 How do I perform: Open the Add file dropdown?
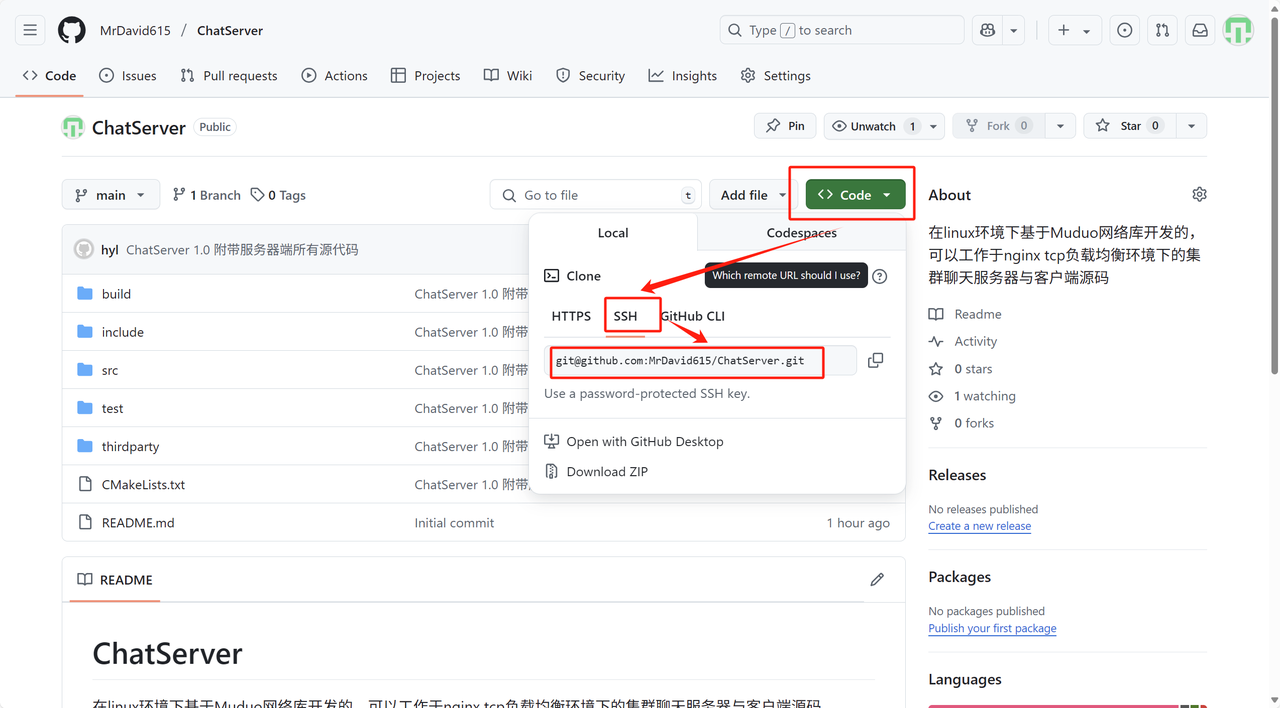point(755,195)
